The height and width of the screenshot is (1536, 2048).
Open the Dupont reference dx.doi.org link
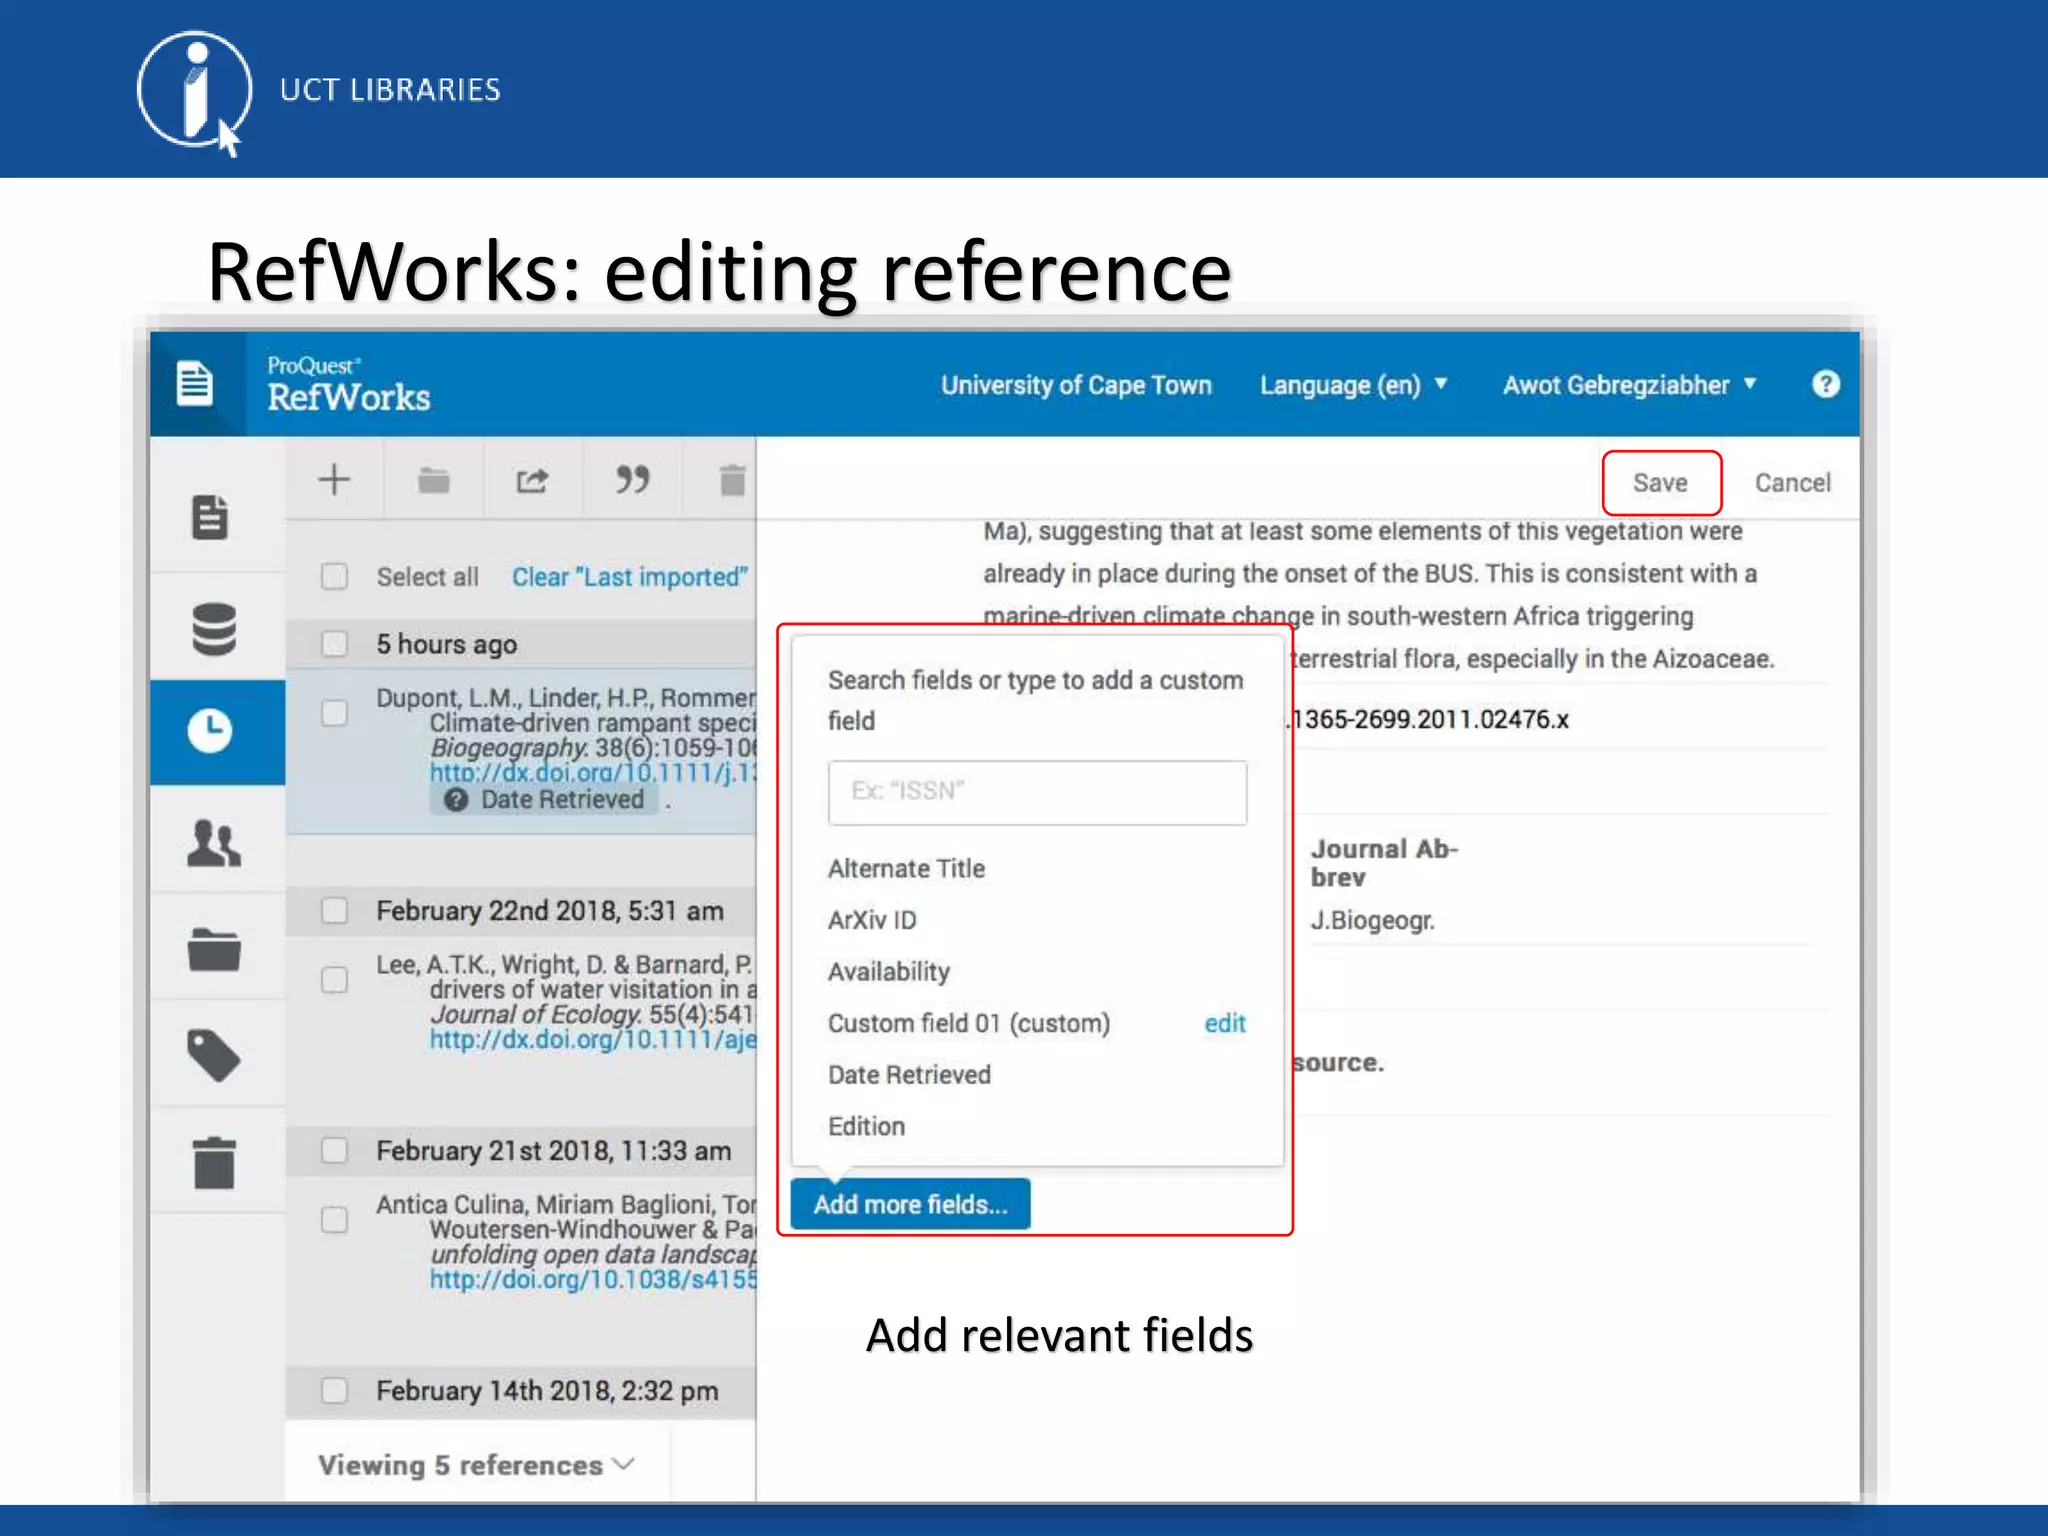pyautogui.click(x=593, y=773)
